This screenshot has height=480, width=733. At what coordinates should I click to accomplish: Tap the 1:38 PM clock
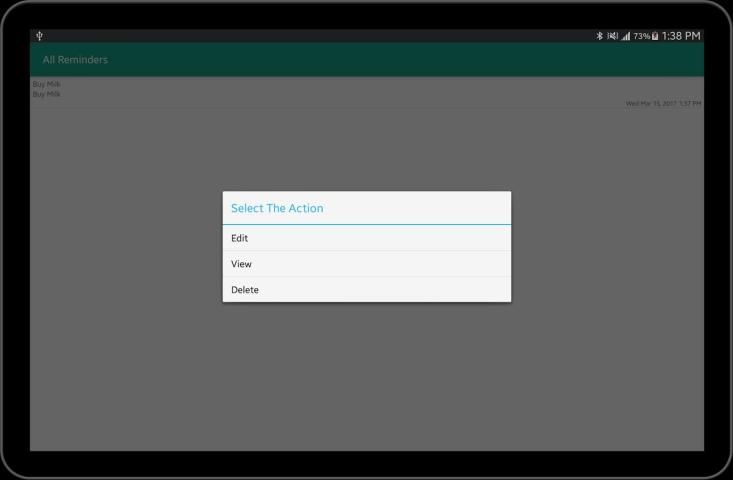point(681,36)
